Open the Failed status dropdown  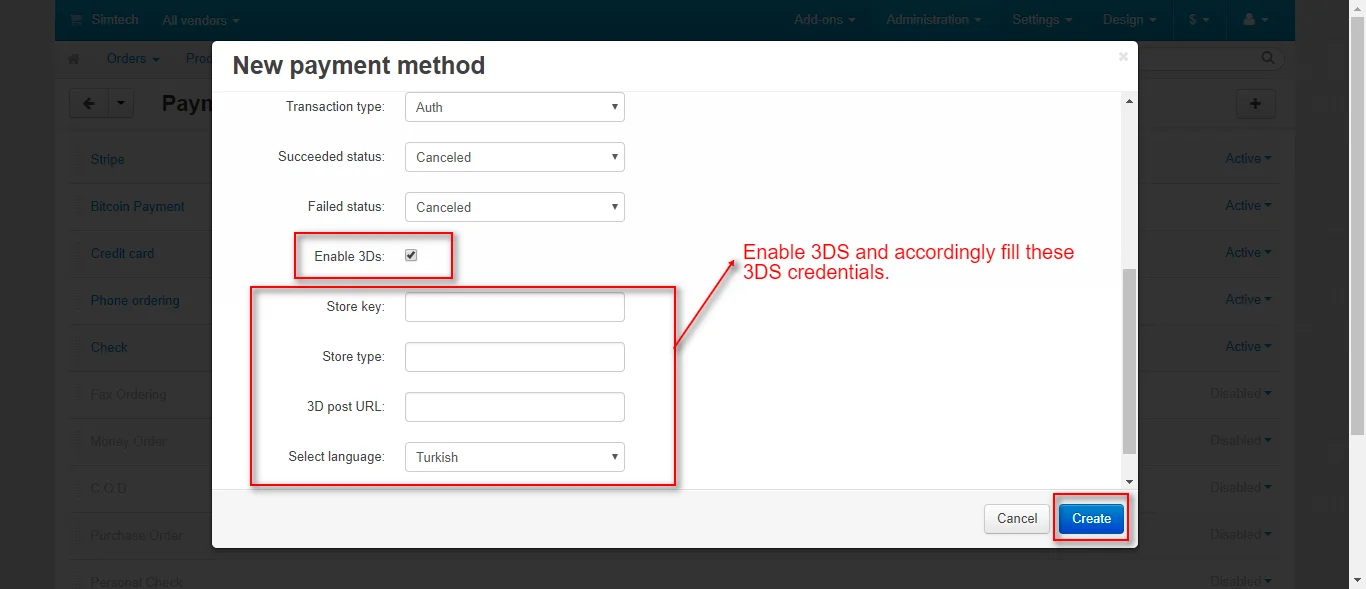coord(514,207)
